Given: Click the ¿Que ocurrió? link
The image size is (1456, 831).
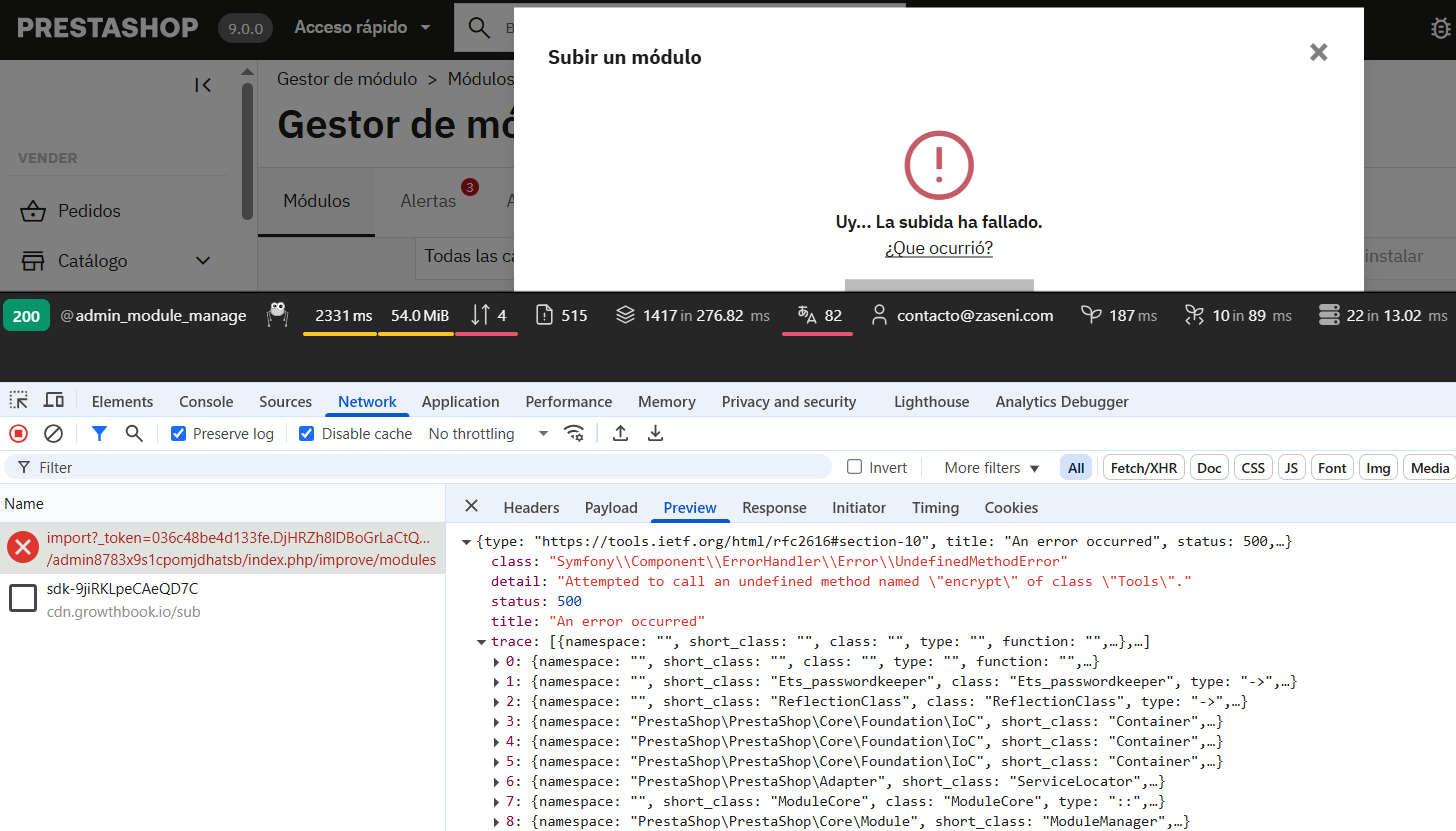Looking at the screenshot, I should point(938,248).
